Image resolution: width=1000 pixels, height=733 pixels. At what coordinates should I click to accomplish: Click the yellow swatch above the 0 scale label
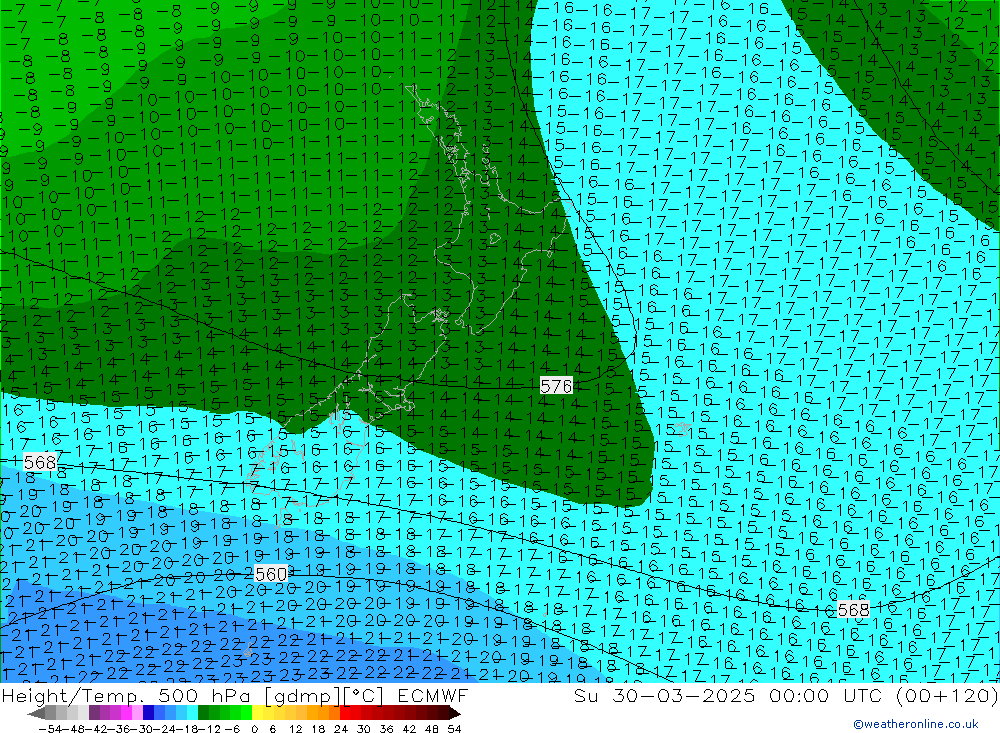click(x=258, y=713)
